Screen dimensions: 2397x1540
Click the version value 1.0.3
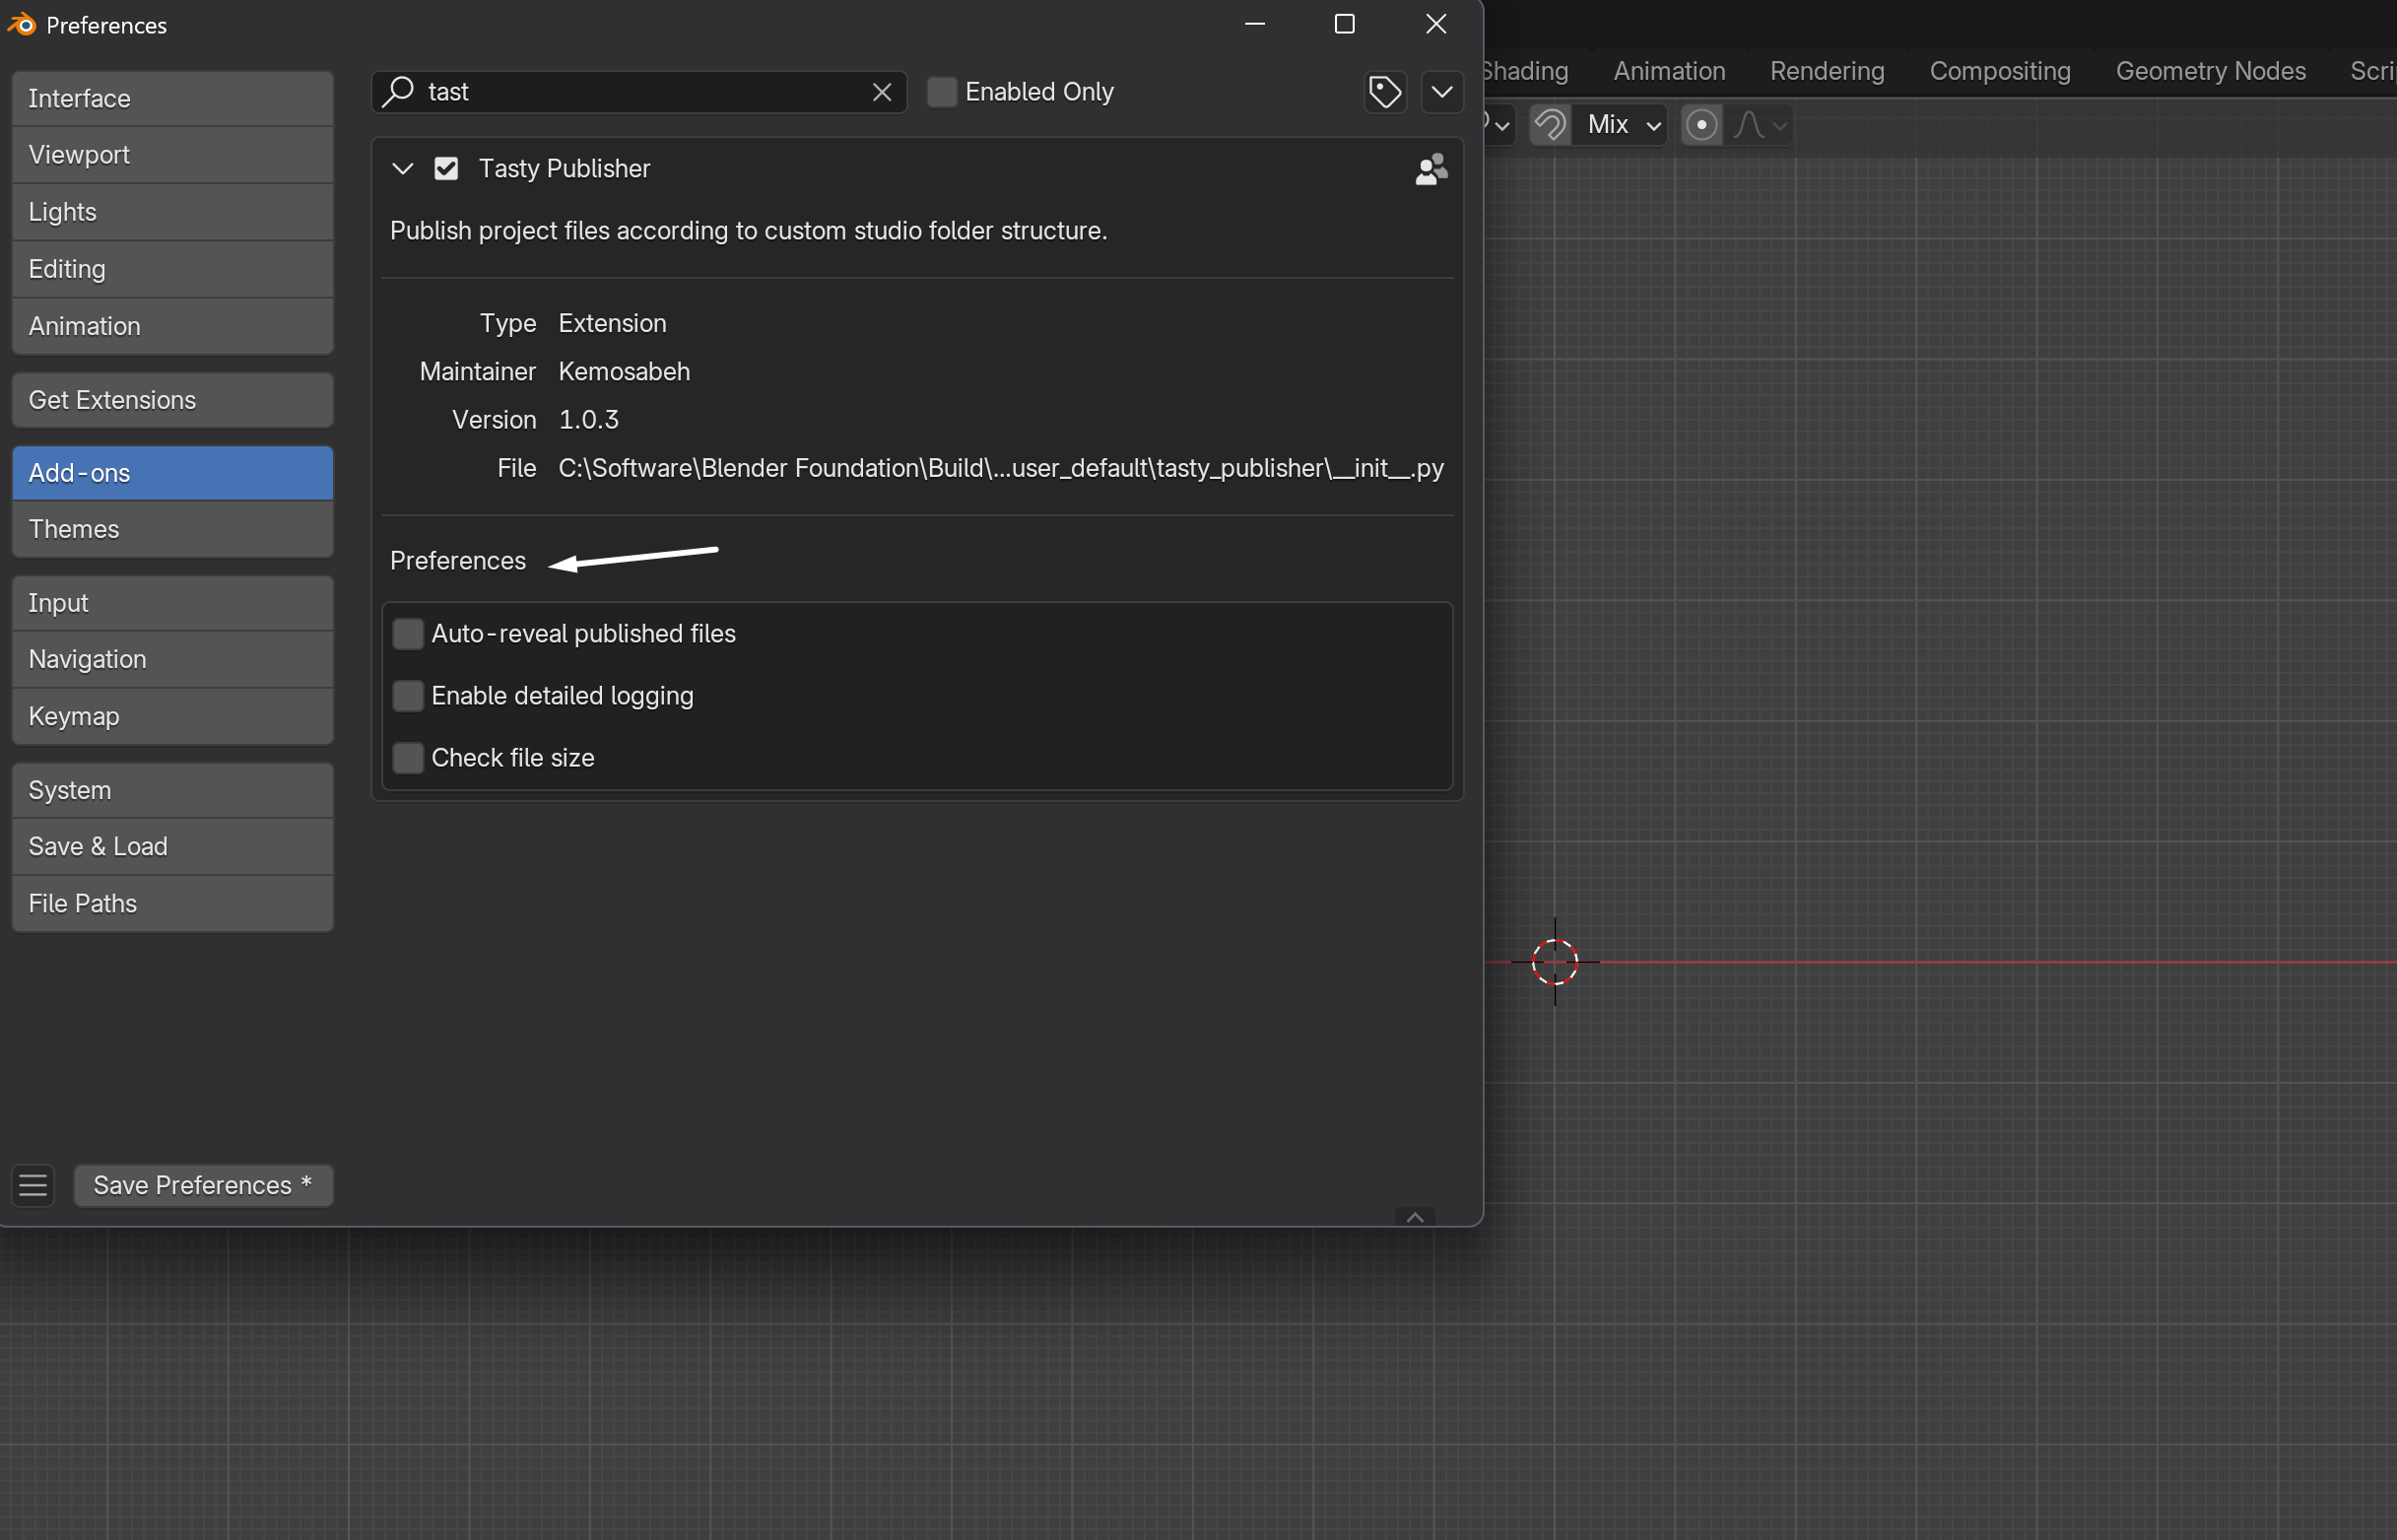[x=588, y=420]
